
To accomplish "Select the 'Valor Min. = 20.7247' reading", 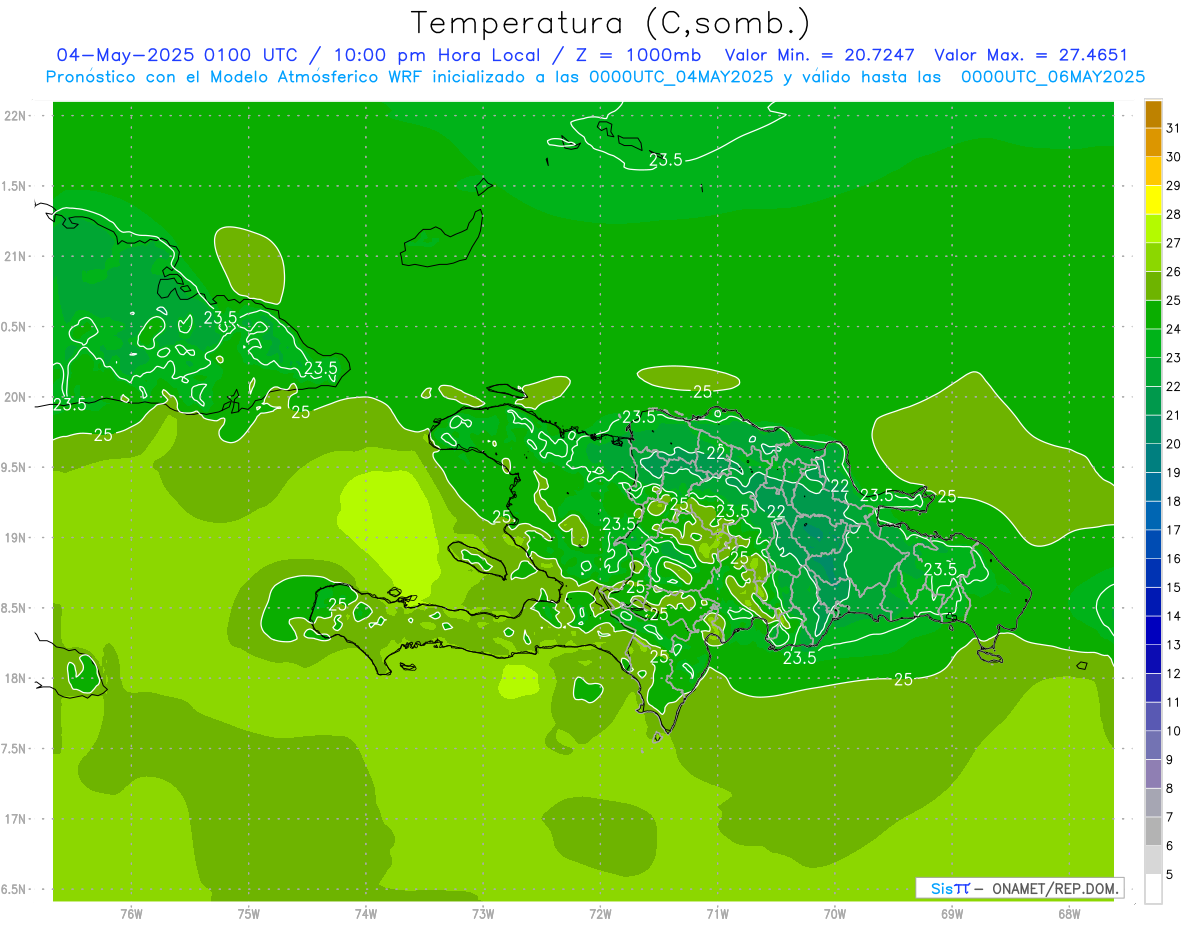I will pos(820,55).
